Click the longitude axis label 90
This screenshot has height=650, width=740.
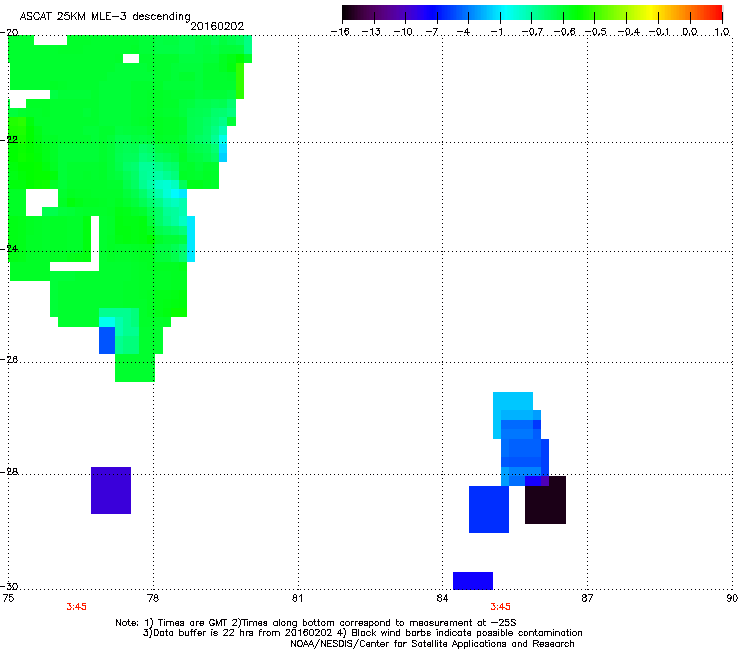pos(732,598)
